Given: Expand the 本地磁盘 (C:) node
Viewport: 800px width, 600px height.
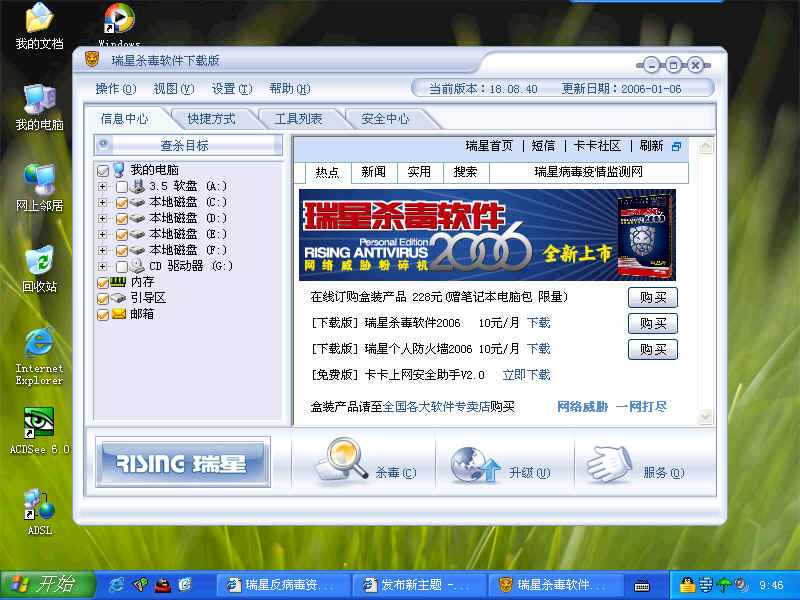Looking at the screenshot, I should (x=103, y=203).
